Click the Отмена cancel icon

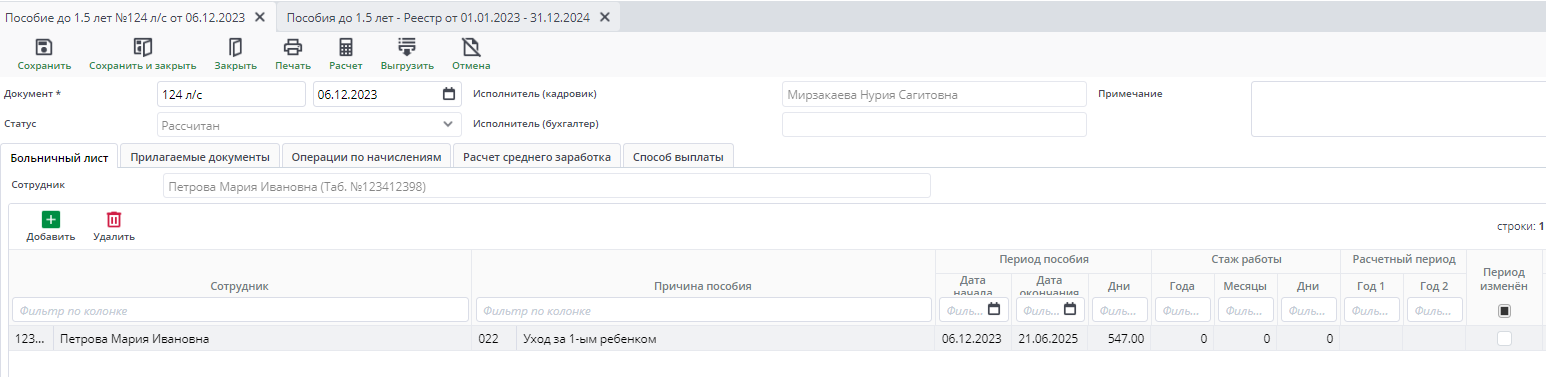point(471,47)
